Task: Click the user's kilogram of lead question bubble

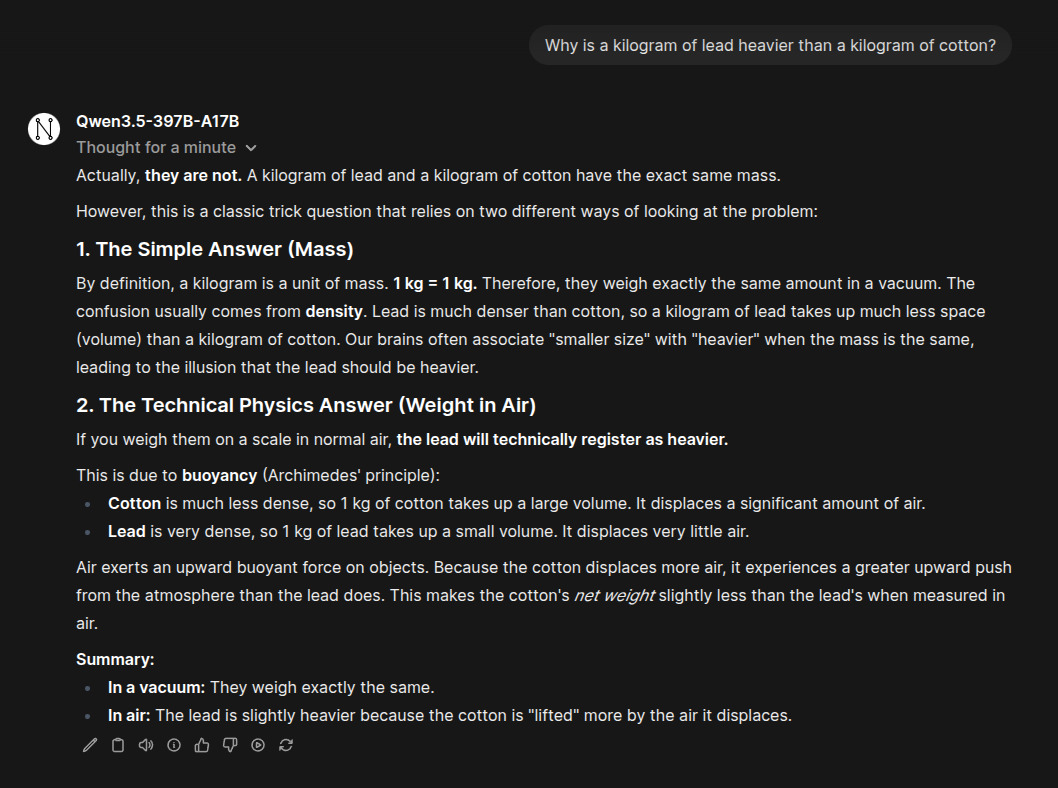Action: pos(770,45)
